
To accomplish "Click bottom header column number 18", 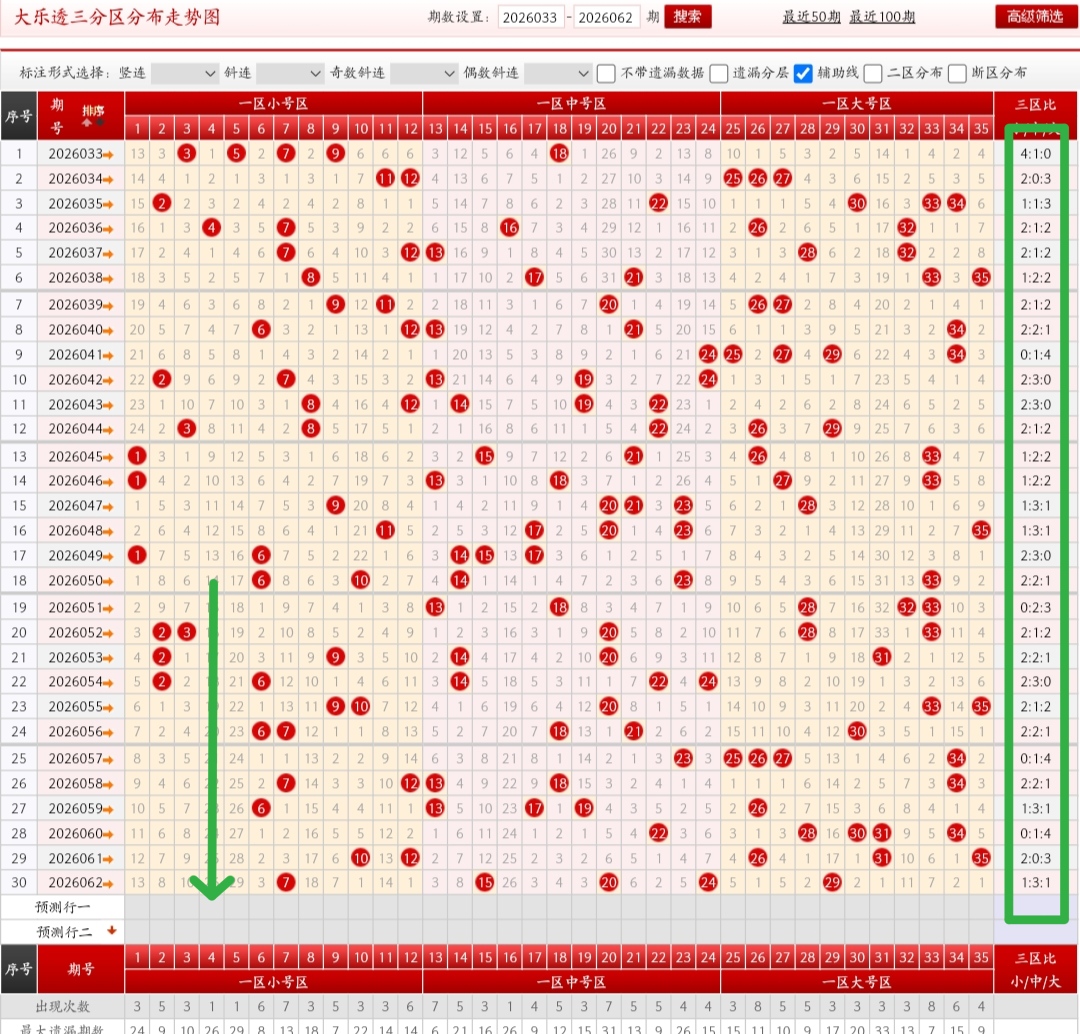I will (559, 957).
